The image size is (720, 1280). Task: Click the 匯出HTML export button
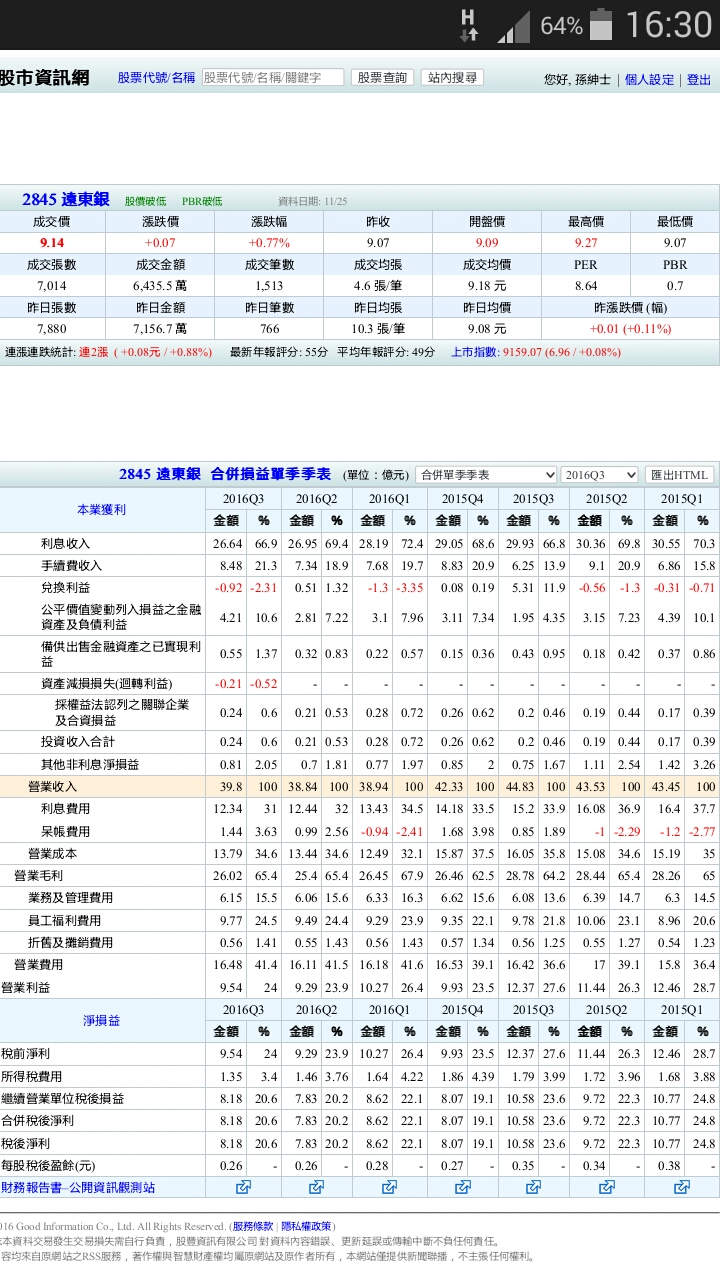click(x=679, y=475)
